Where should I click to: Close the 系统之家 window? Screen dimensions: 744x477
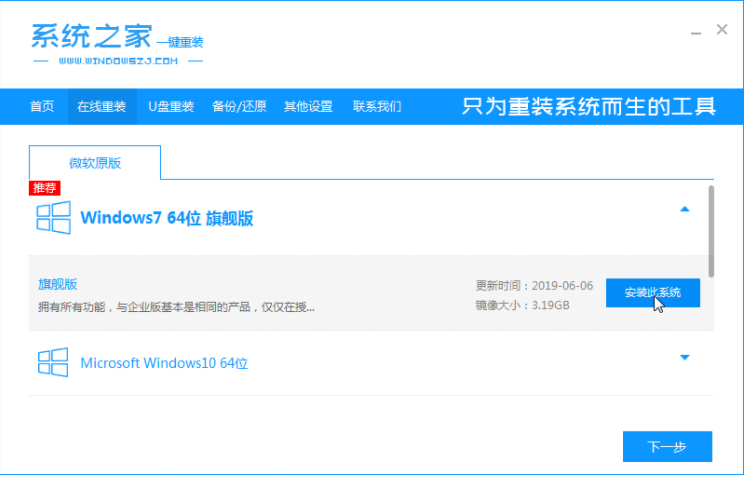[722, 31]
